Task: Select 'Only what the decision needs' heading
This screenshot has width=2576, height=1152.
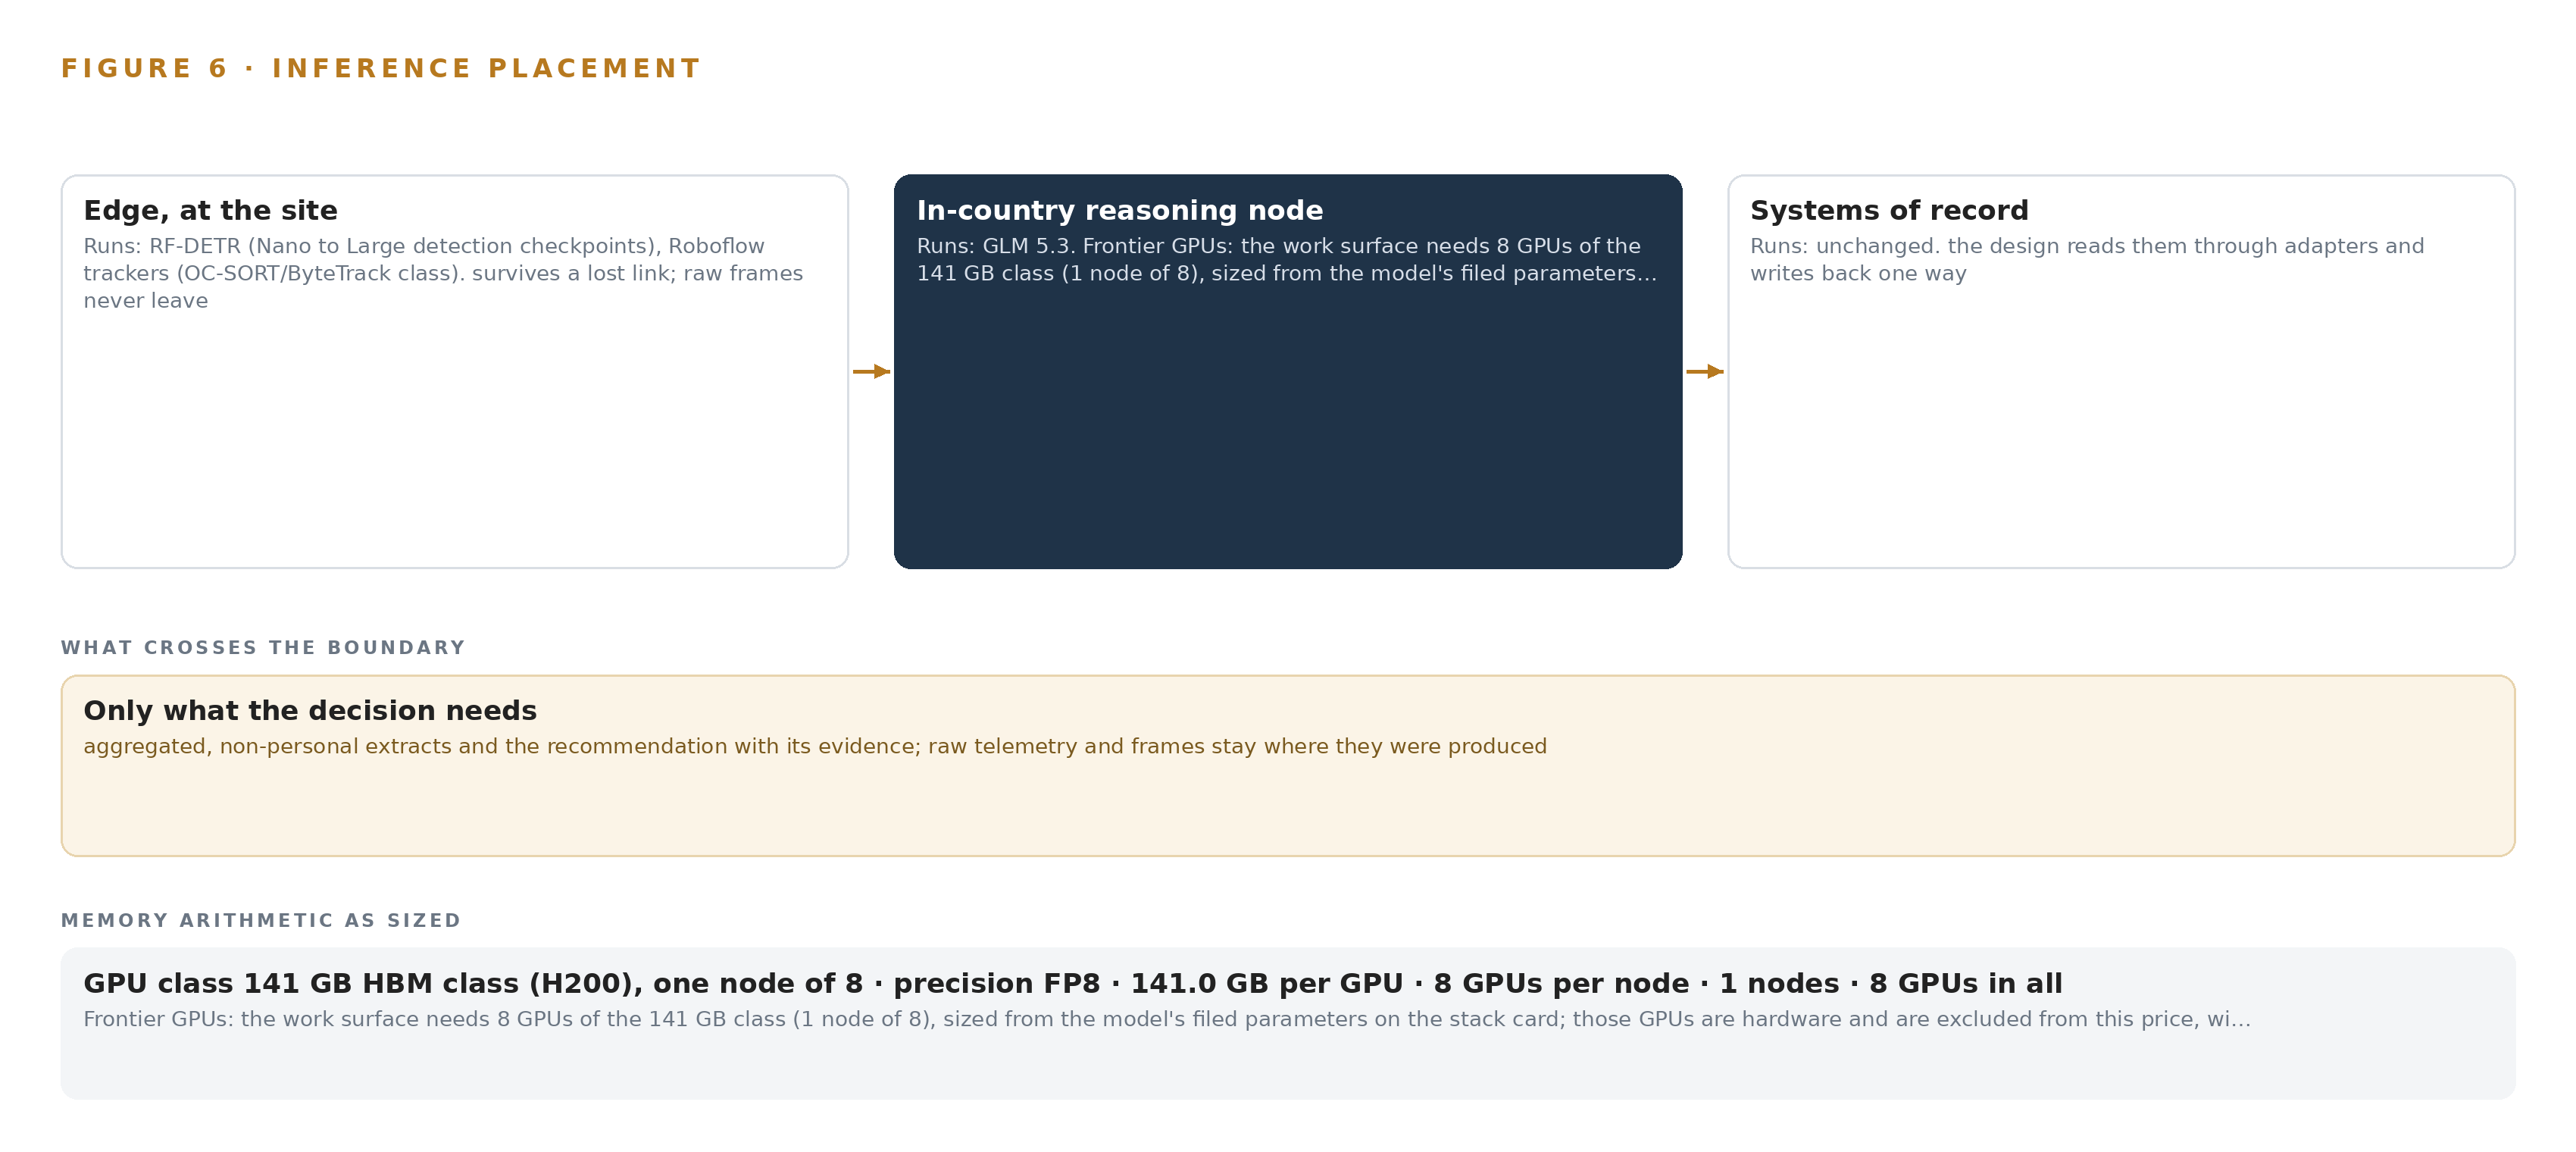Action: pos(310,710)
